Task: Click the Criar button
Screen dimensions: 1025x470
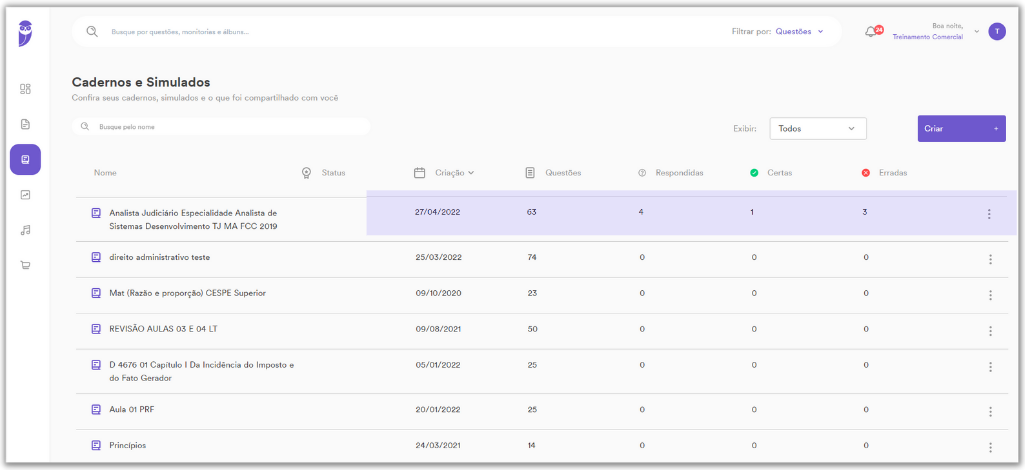Action: click(x=962, y=129)
